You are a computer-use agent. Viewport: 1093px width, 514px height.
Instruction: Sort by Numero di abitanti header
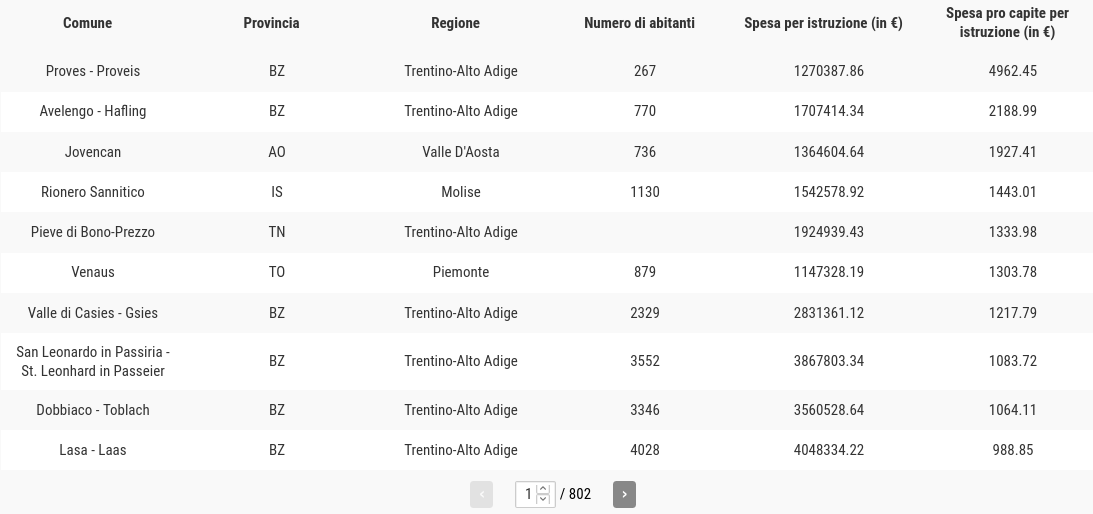(639, 23)
